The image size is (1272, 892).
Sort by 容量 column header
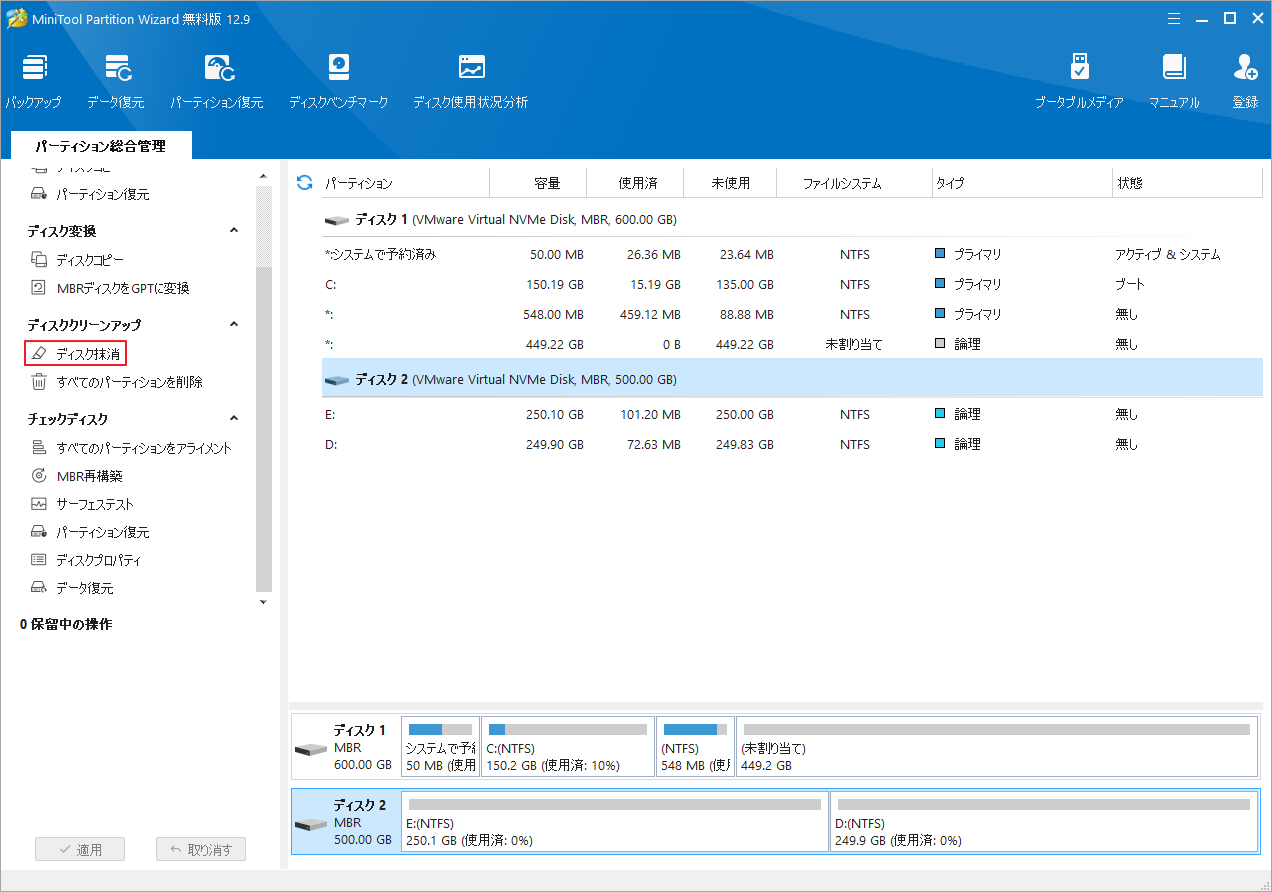pos(538,183)
